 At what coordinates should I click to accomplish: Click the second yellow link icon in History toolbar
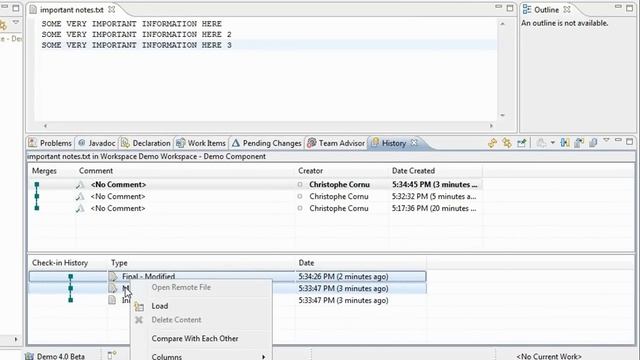[507, 143]
